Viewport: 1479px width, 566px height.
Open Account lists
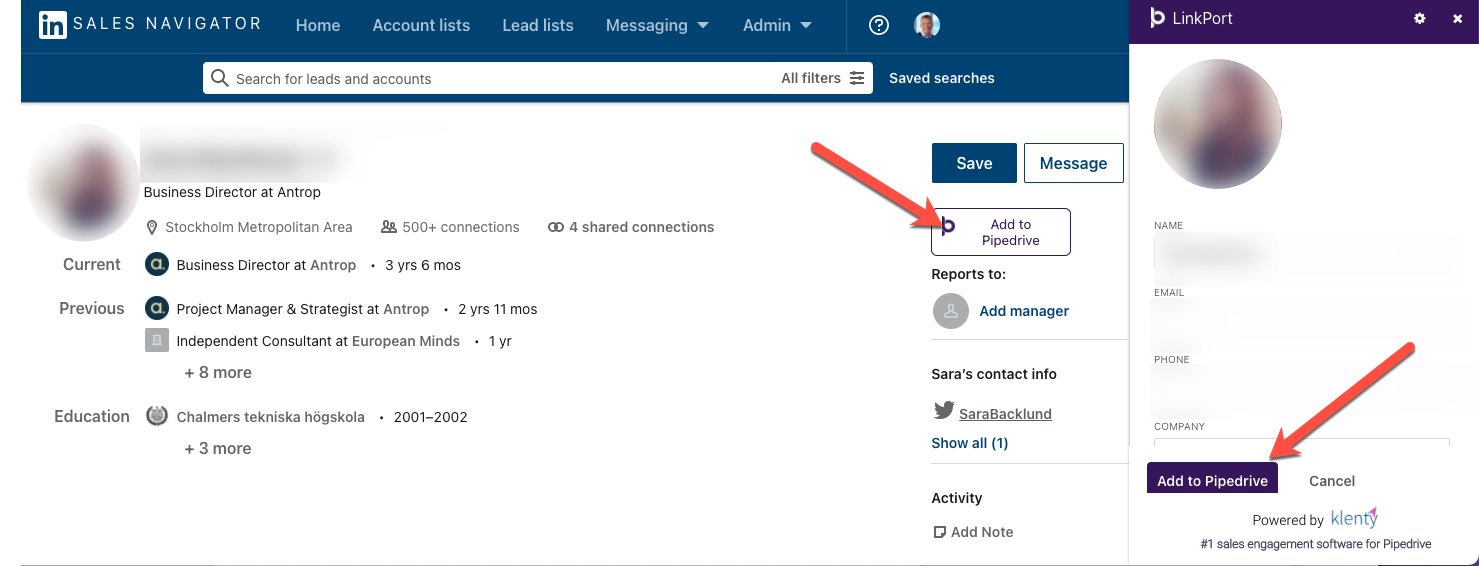click(x=421, y=25)
